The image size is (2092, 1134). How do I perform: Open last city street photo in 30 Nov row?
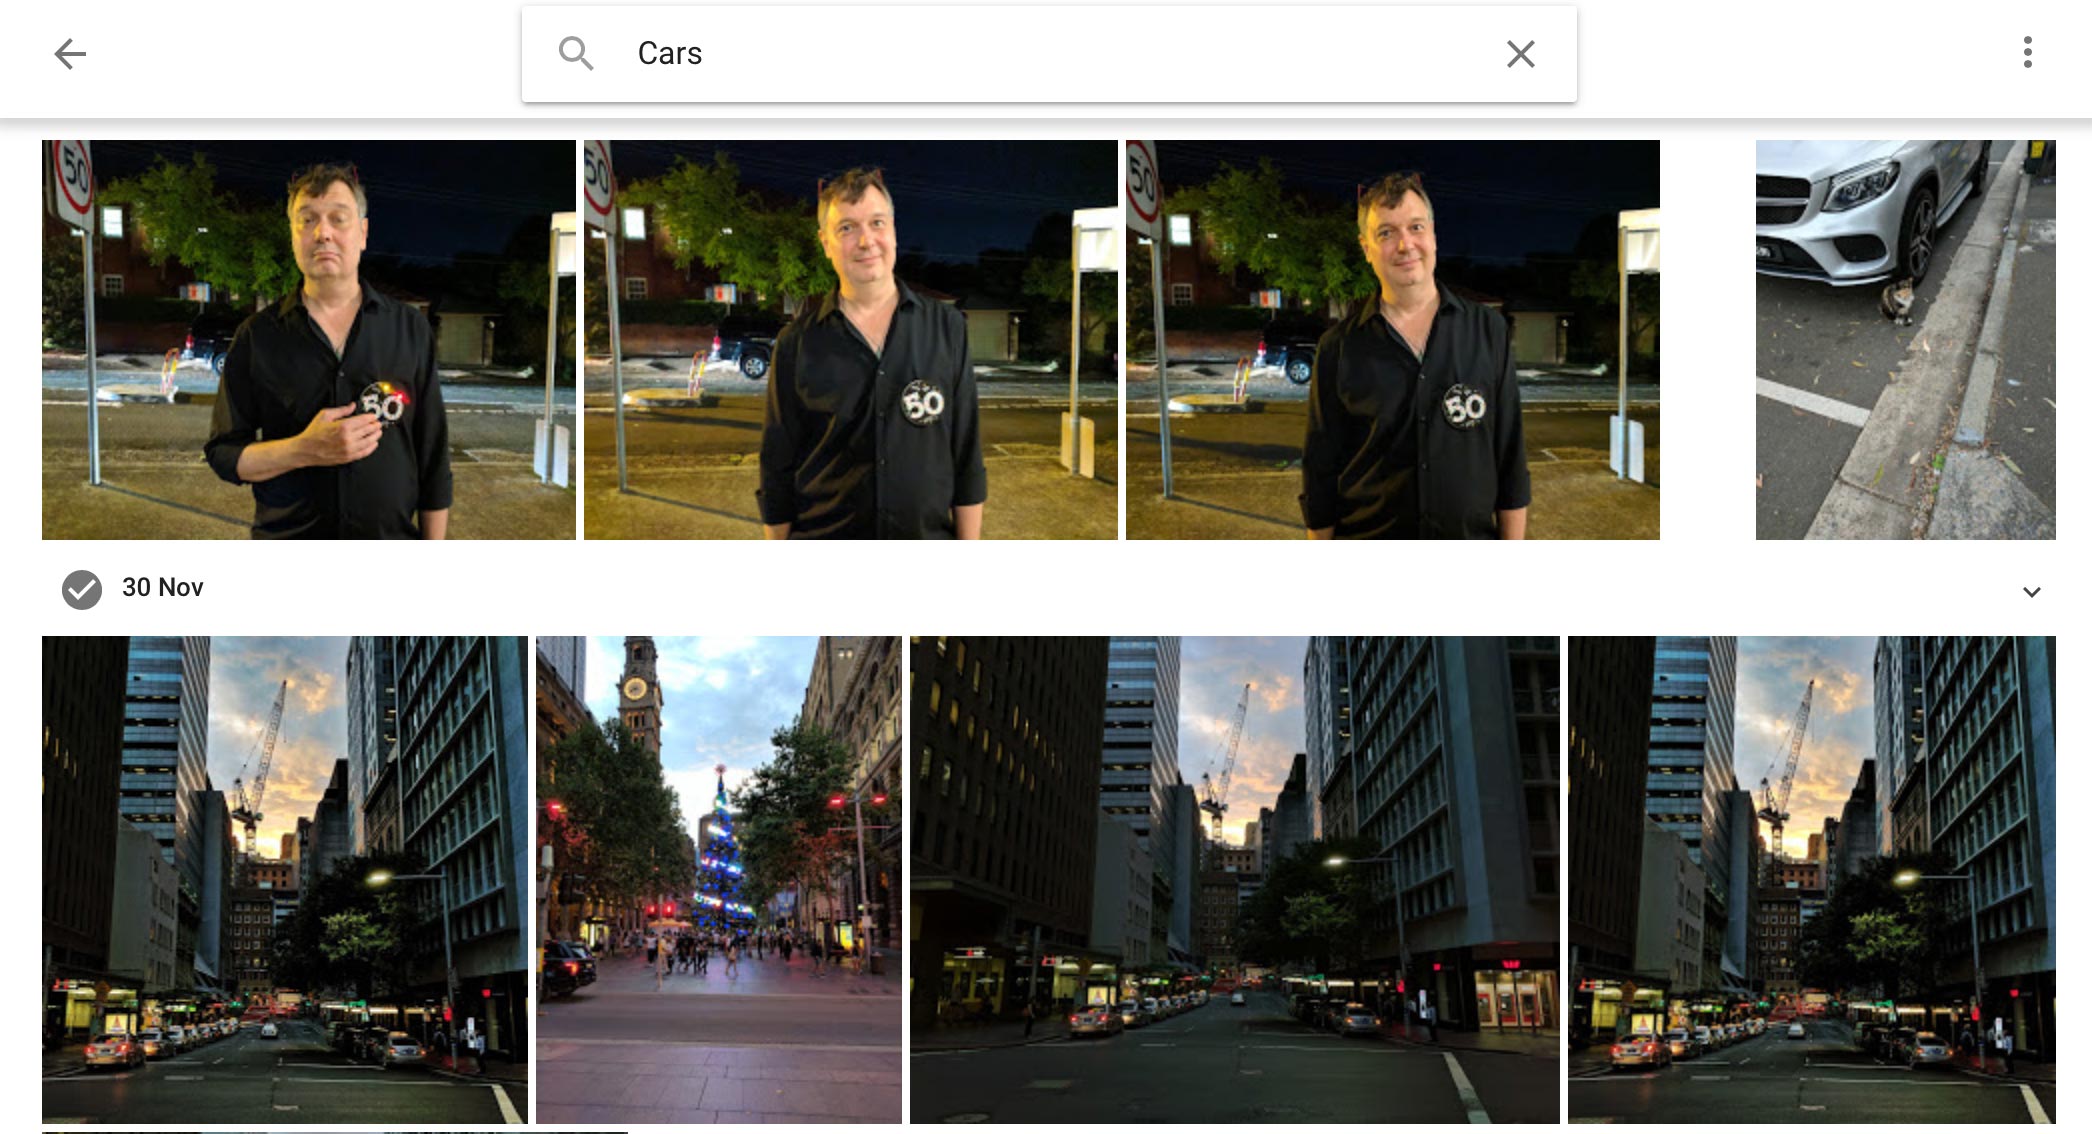pos(1812,880)
